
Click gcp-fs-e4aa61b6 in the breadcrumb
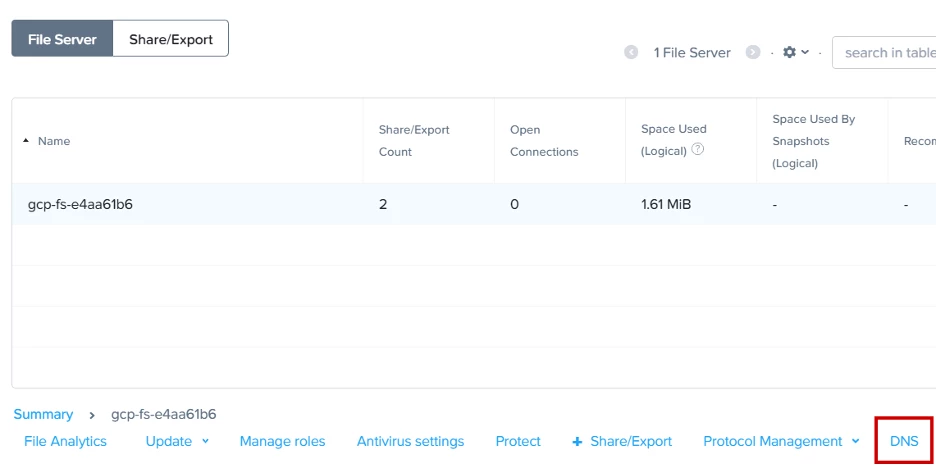(x=164, y=414)
